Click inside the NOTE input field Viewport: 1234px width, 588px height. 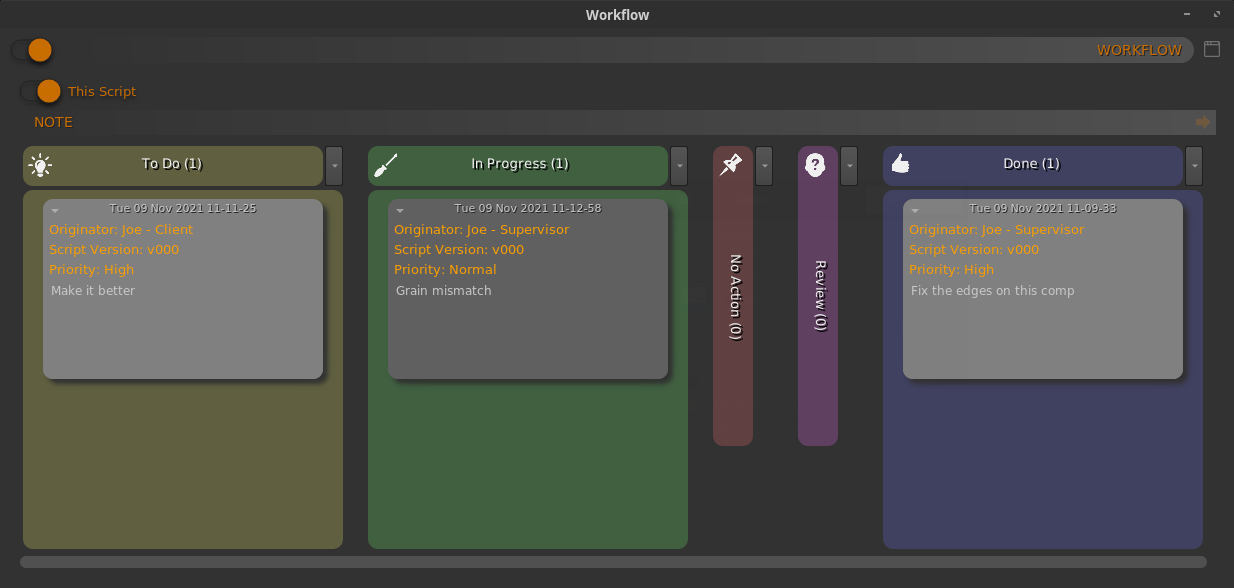tap(600, 122)
